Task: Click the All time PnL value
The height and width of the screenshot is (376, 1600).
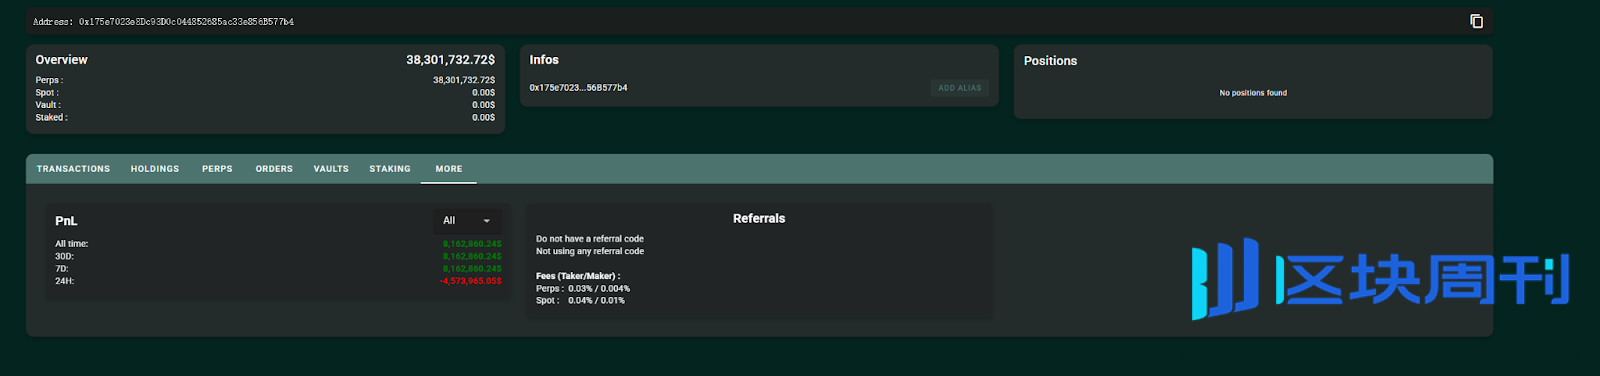Action: point(472,244)
